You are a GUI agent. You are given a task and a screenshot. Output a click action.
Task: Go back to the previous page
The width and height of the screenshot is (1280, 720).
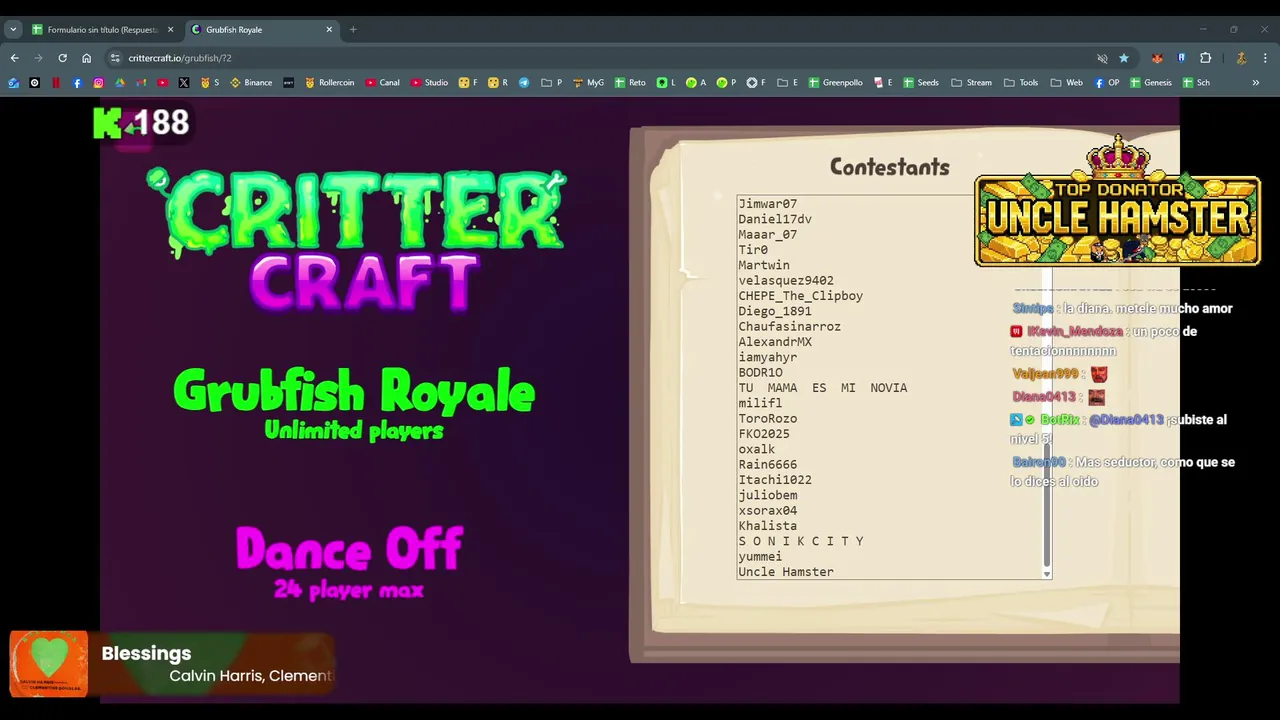click(14, 58)
